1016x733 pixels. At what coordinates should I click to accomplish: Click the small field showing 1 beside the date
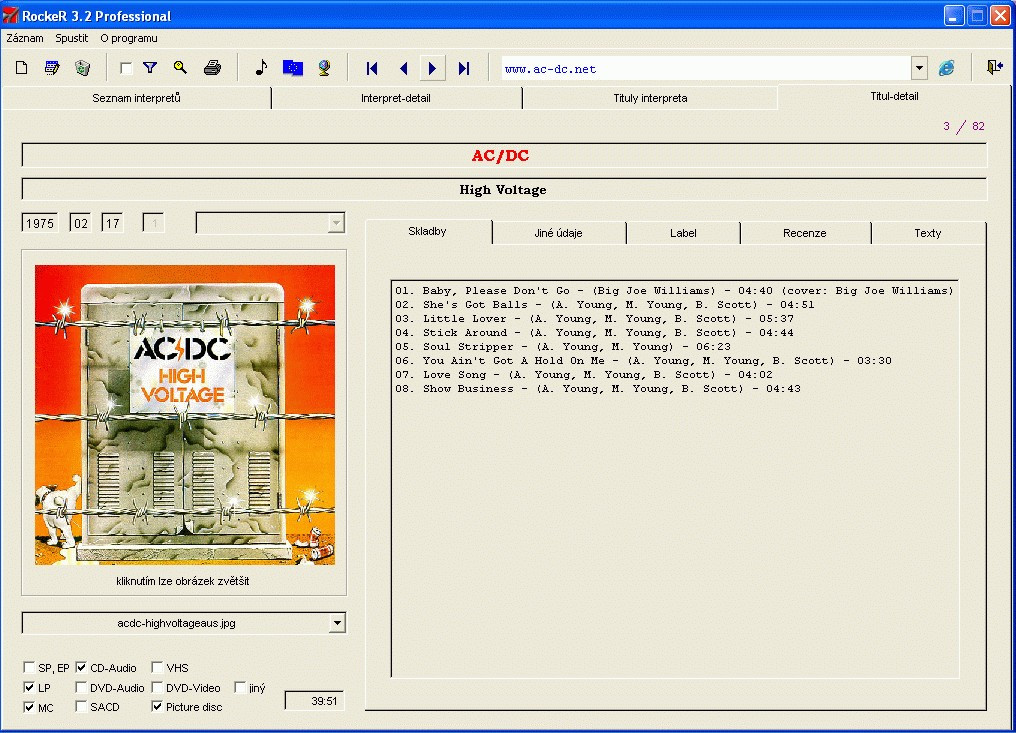click(x=154, y=223)
